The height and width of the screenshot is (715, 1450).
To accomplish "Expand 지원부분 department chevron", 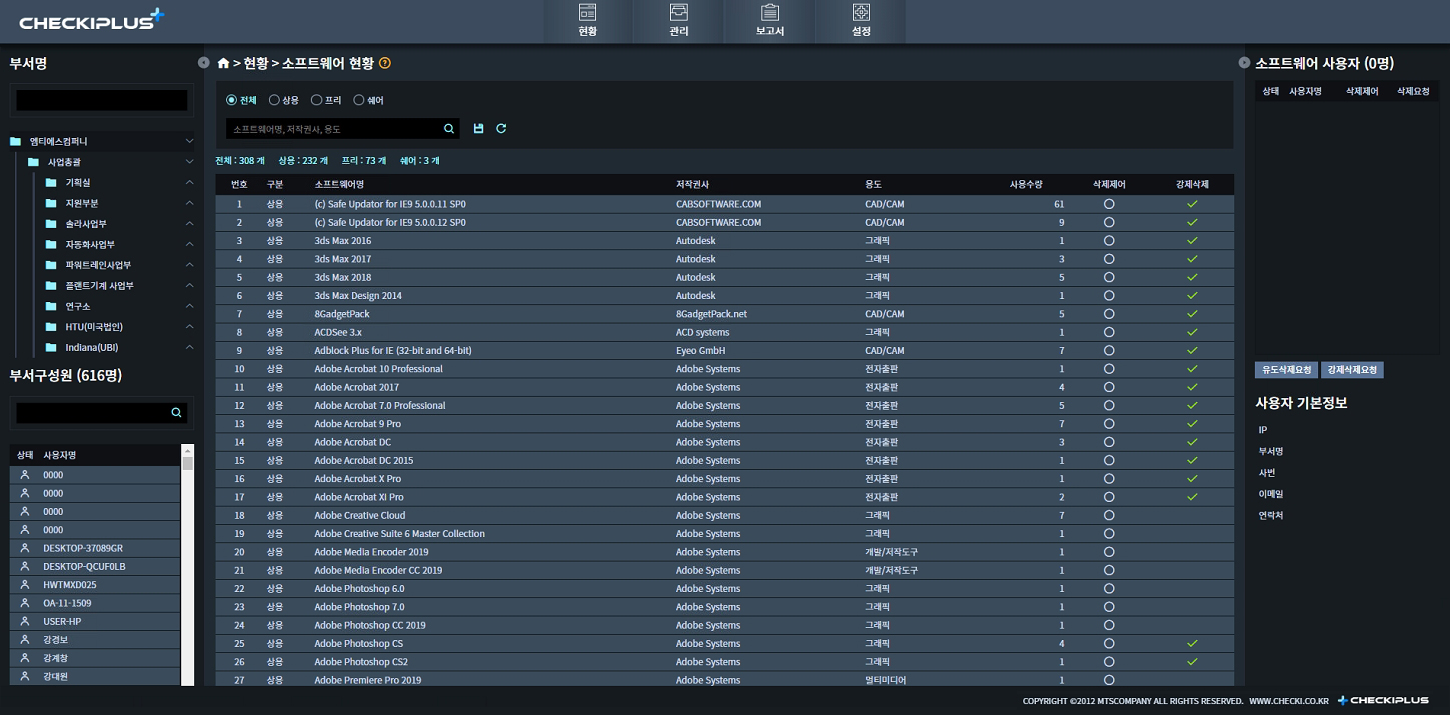I will click(x=189, y=203).
